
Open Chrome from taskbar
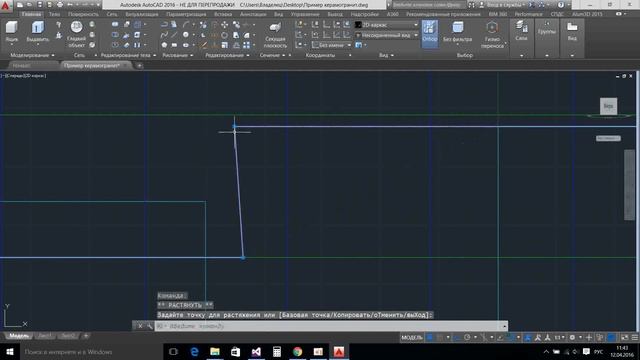tap(298, 352)
